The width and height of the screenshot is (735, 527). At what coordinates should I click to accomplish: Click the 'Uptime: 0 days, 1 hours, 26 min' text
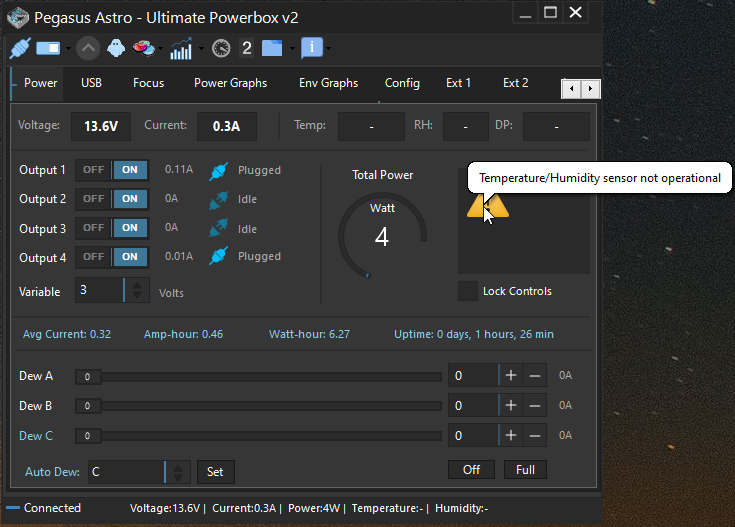[473, 334]
